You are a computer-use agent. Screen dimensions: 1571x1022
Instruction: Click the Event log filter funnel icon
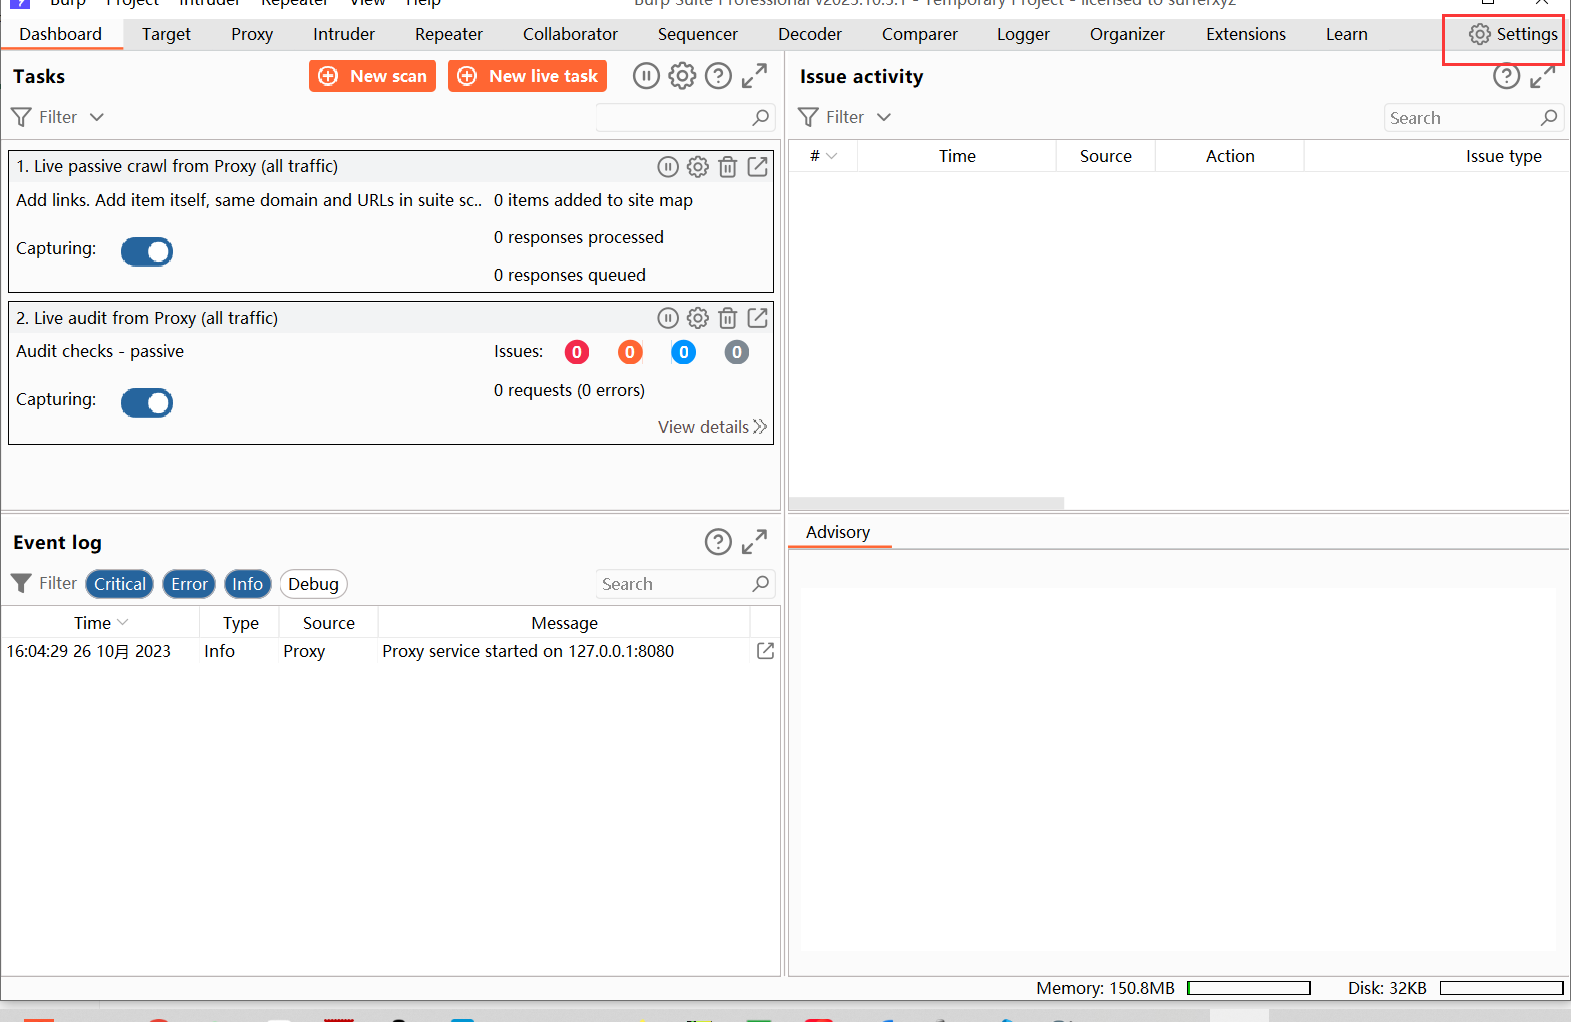(21, 583)
